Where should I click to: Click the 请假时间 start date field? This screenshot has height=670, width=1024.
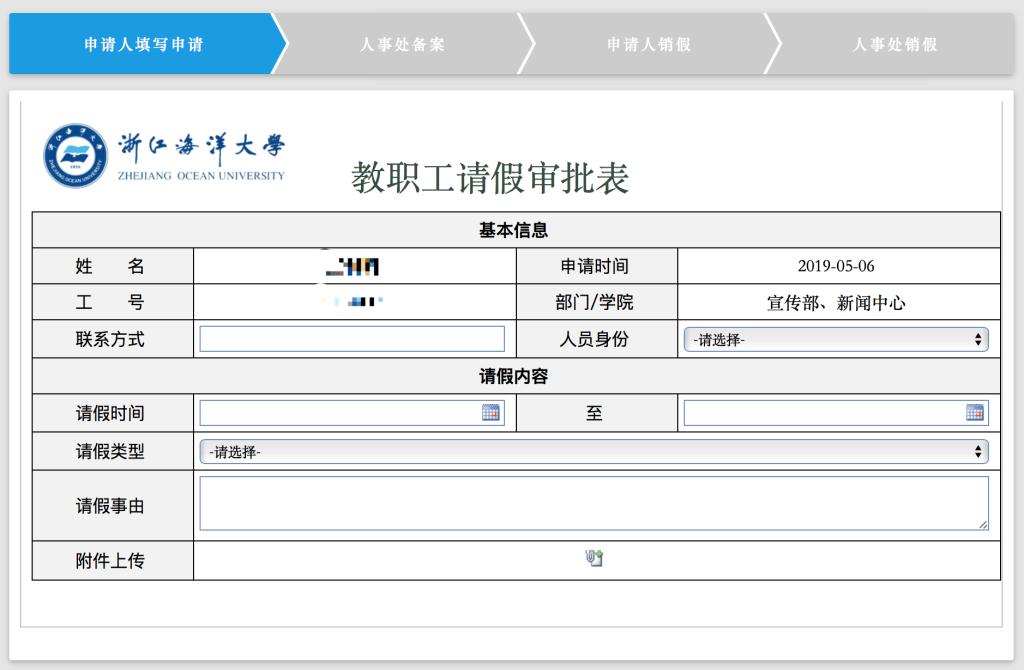340,412
